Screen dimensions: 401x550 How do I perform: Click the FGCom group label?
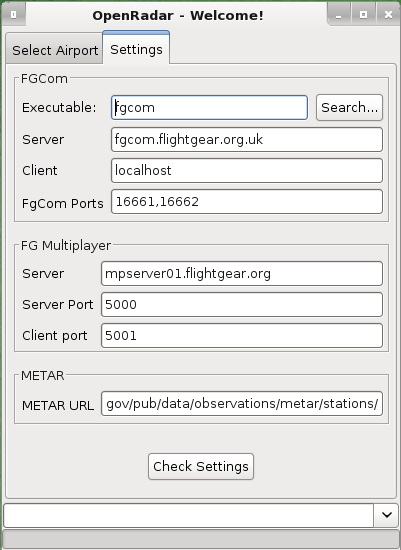coord(44,79)
